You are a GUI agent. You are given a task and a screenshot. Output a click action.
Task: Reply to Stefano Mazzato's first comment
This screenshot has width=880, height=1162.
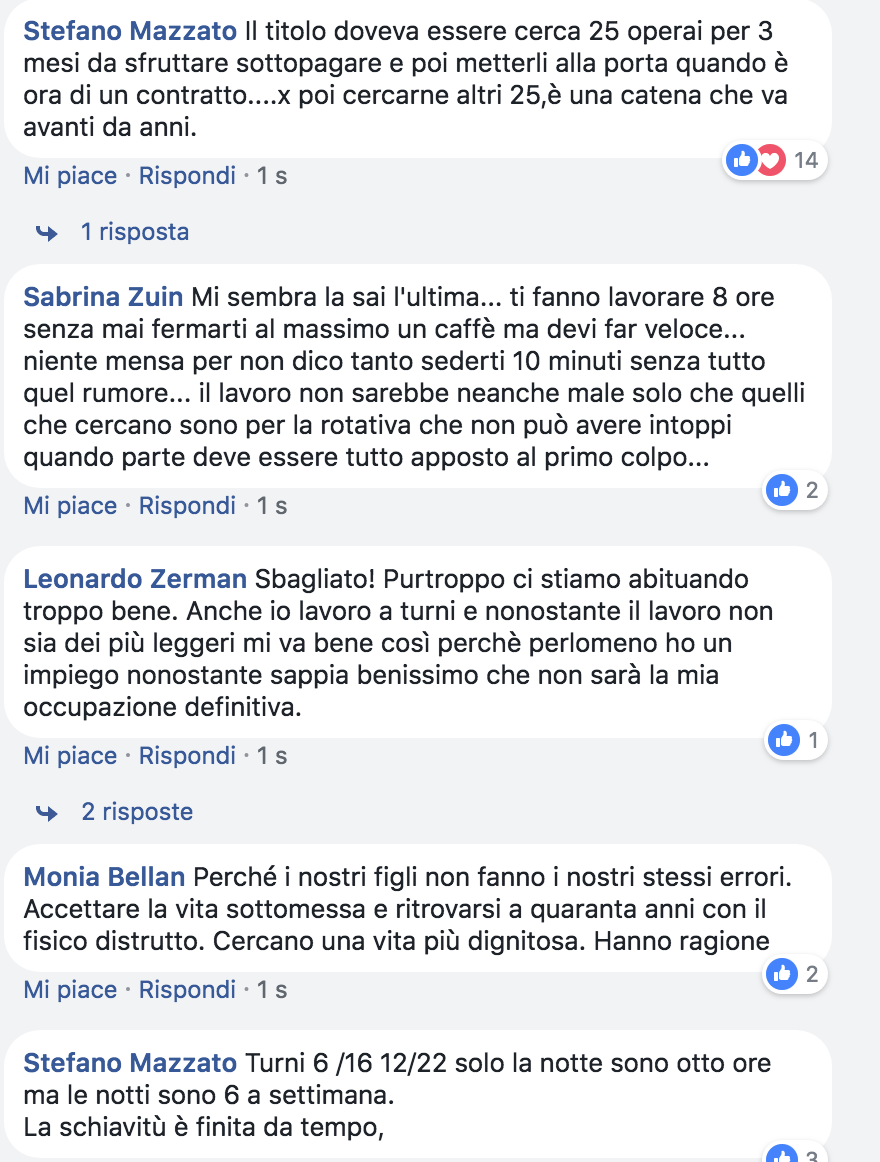point(187,176)
